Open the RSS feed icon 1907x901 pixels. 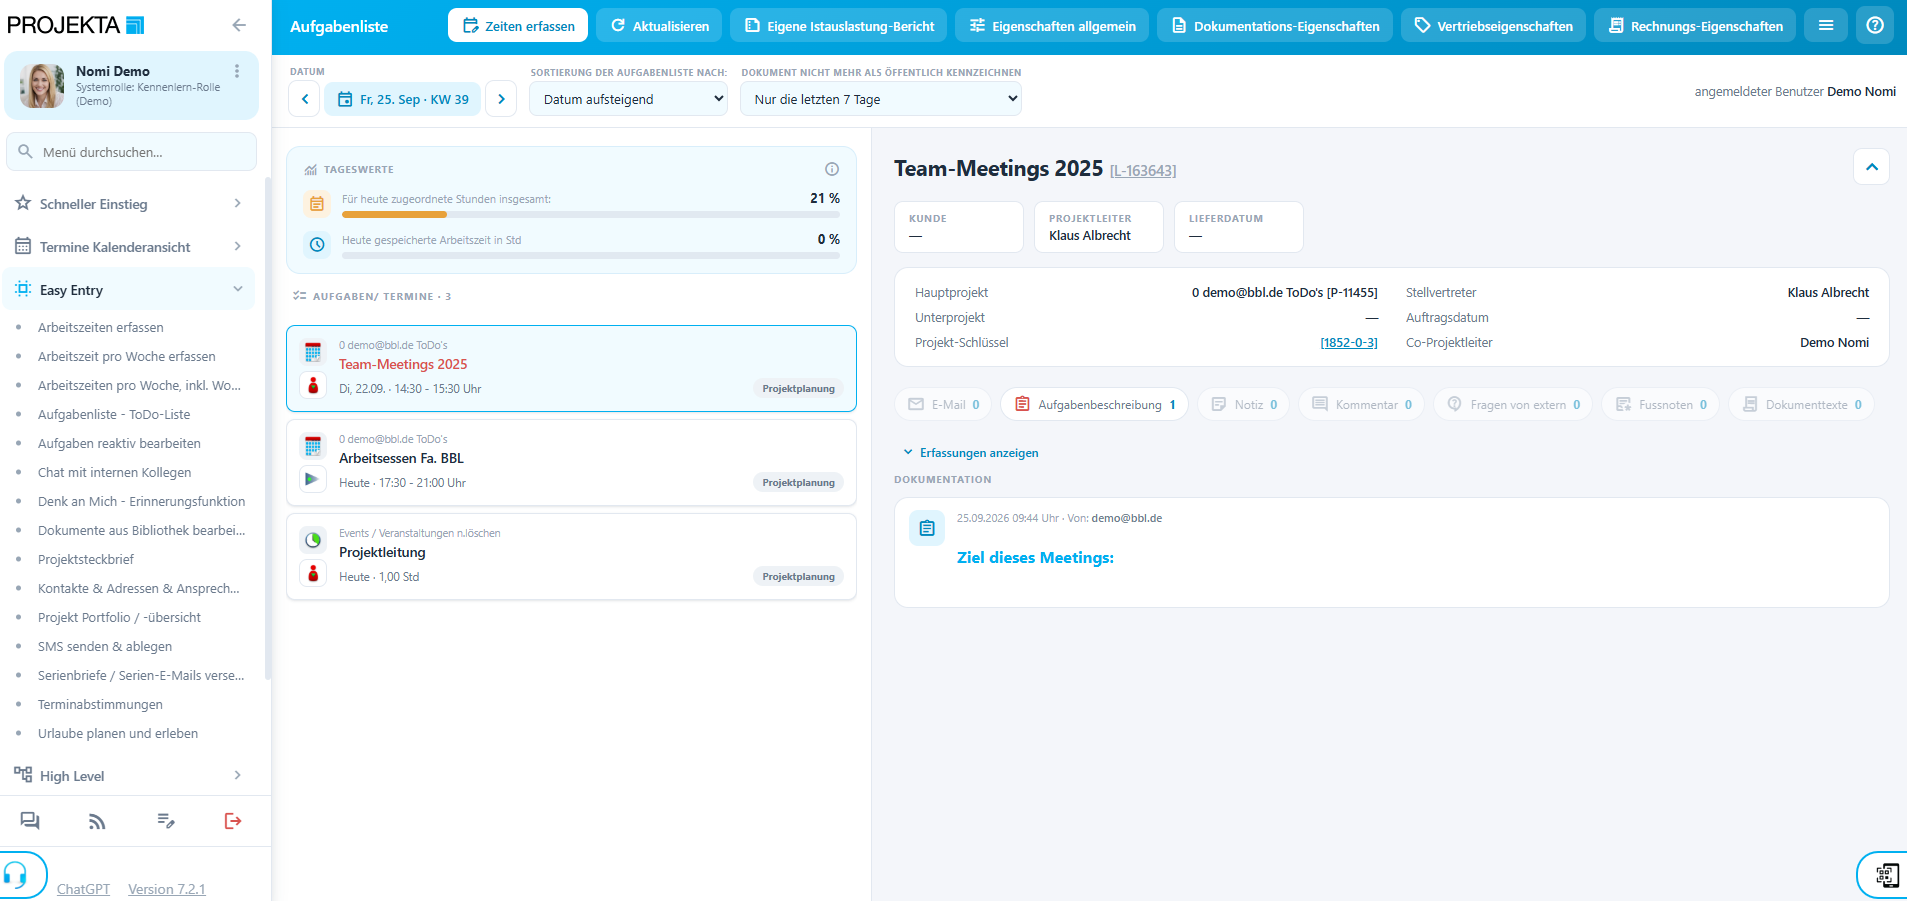pos(97,821)
